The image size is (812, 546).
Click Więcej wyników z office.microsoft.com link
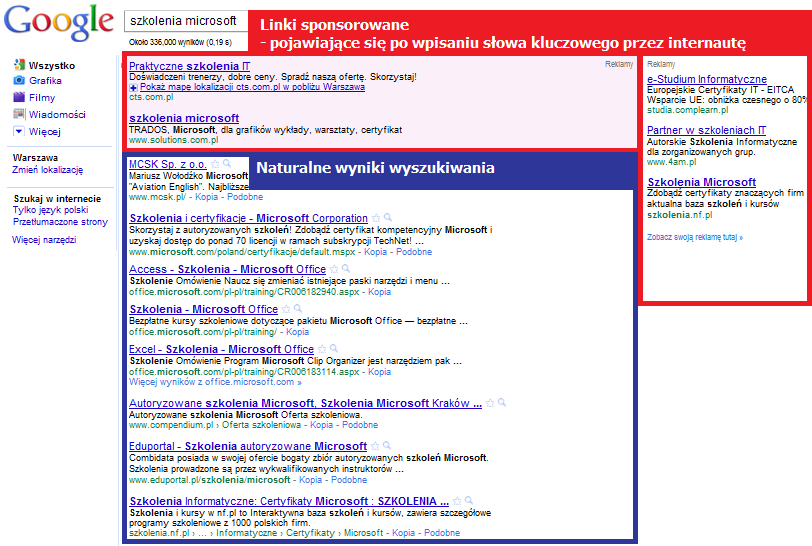(215, 382)
